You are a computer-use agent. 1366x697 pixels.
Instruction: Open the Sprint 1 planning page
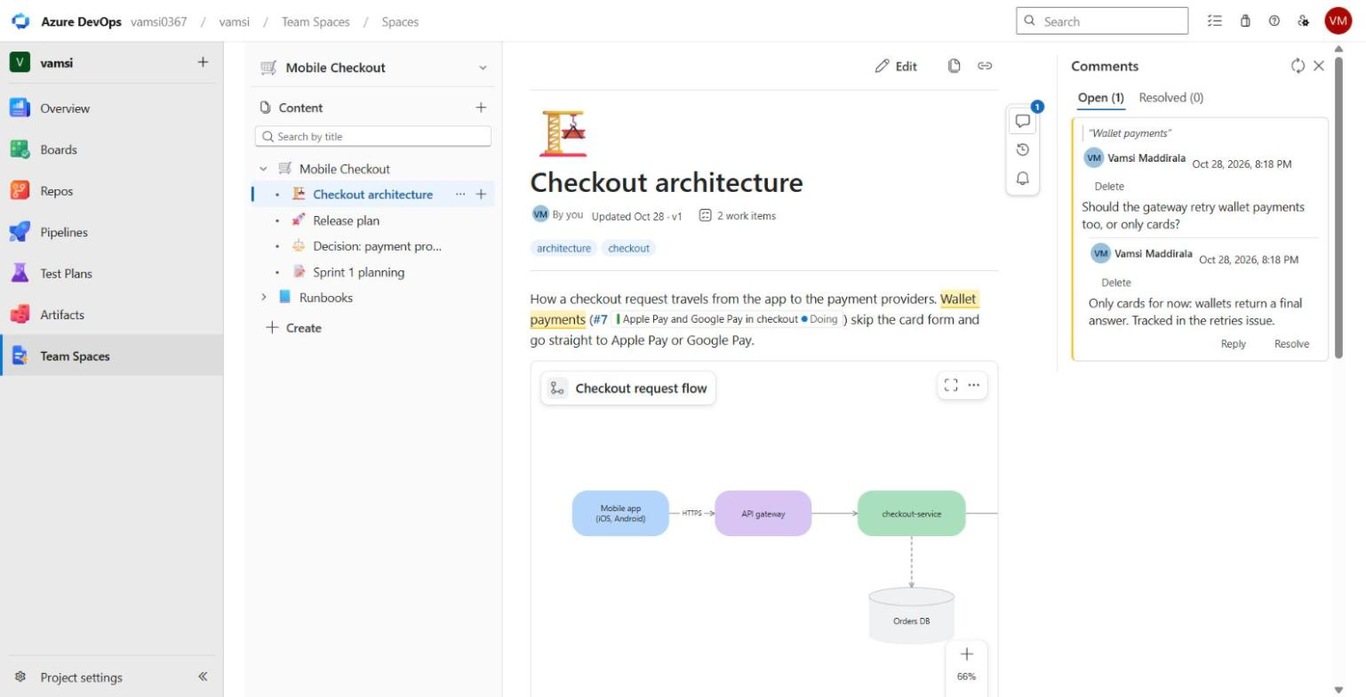coord(359,272)
